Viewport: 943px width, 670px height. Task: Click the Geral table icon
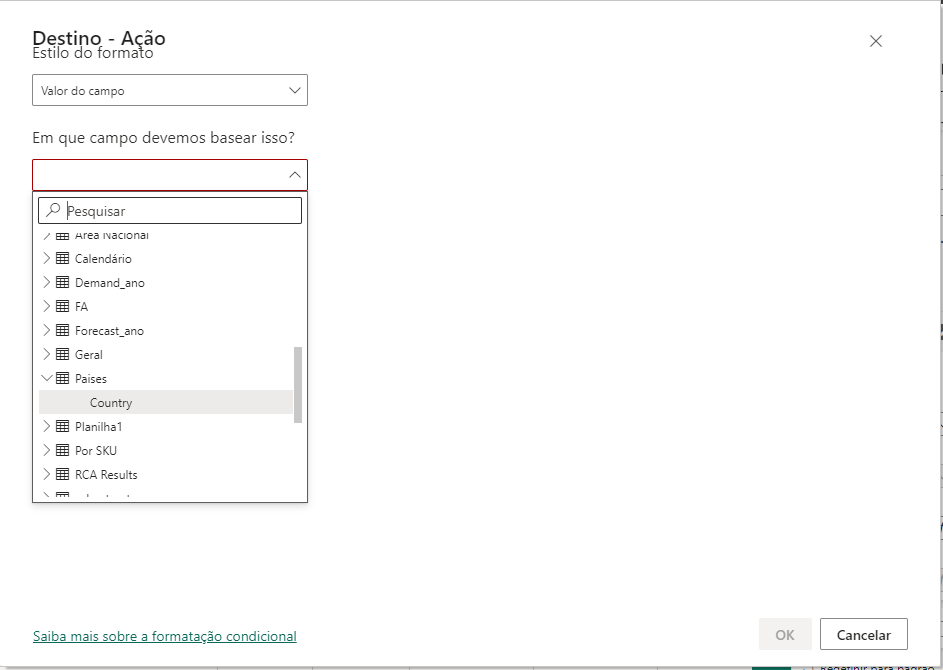point(63,355)
